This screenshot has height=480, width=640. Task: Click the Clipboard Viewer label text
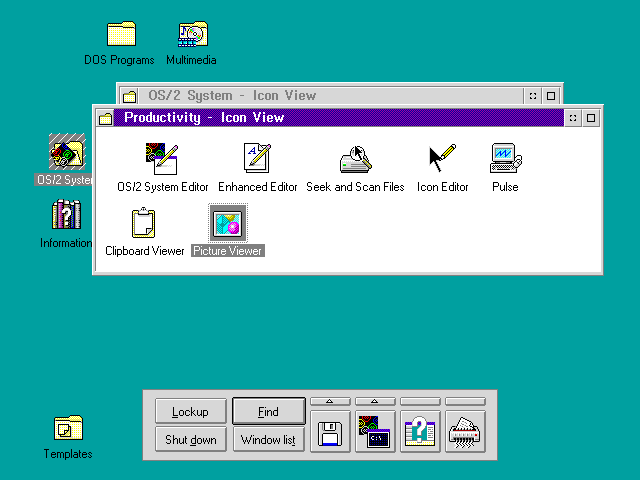click(144, 251)
